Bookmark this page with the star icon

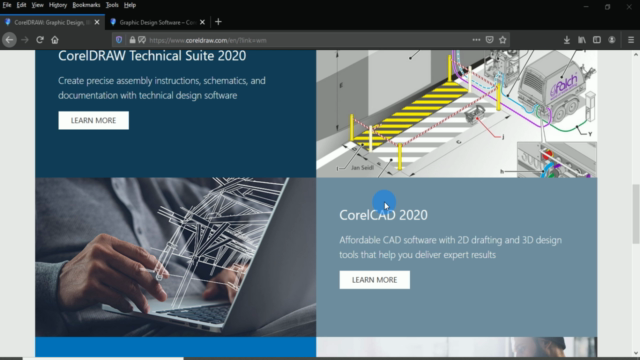point(502,40)
